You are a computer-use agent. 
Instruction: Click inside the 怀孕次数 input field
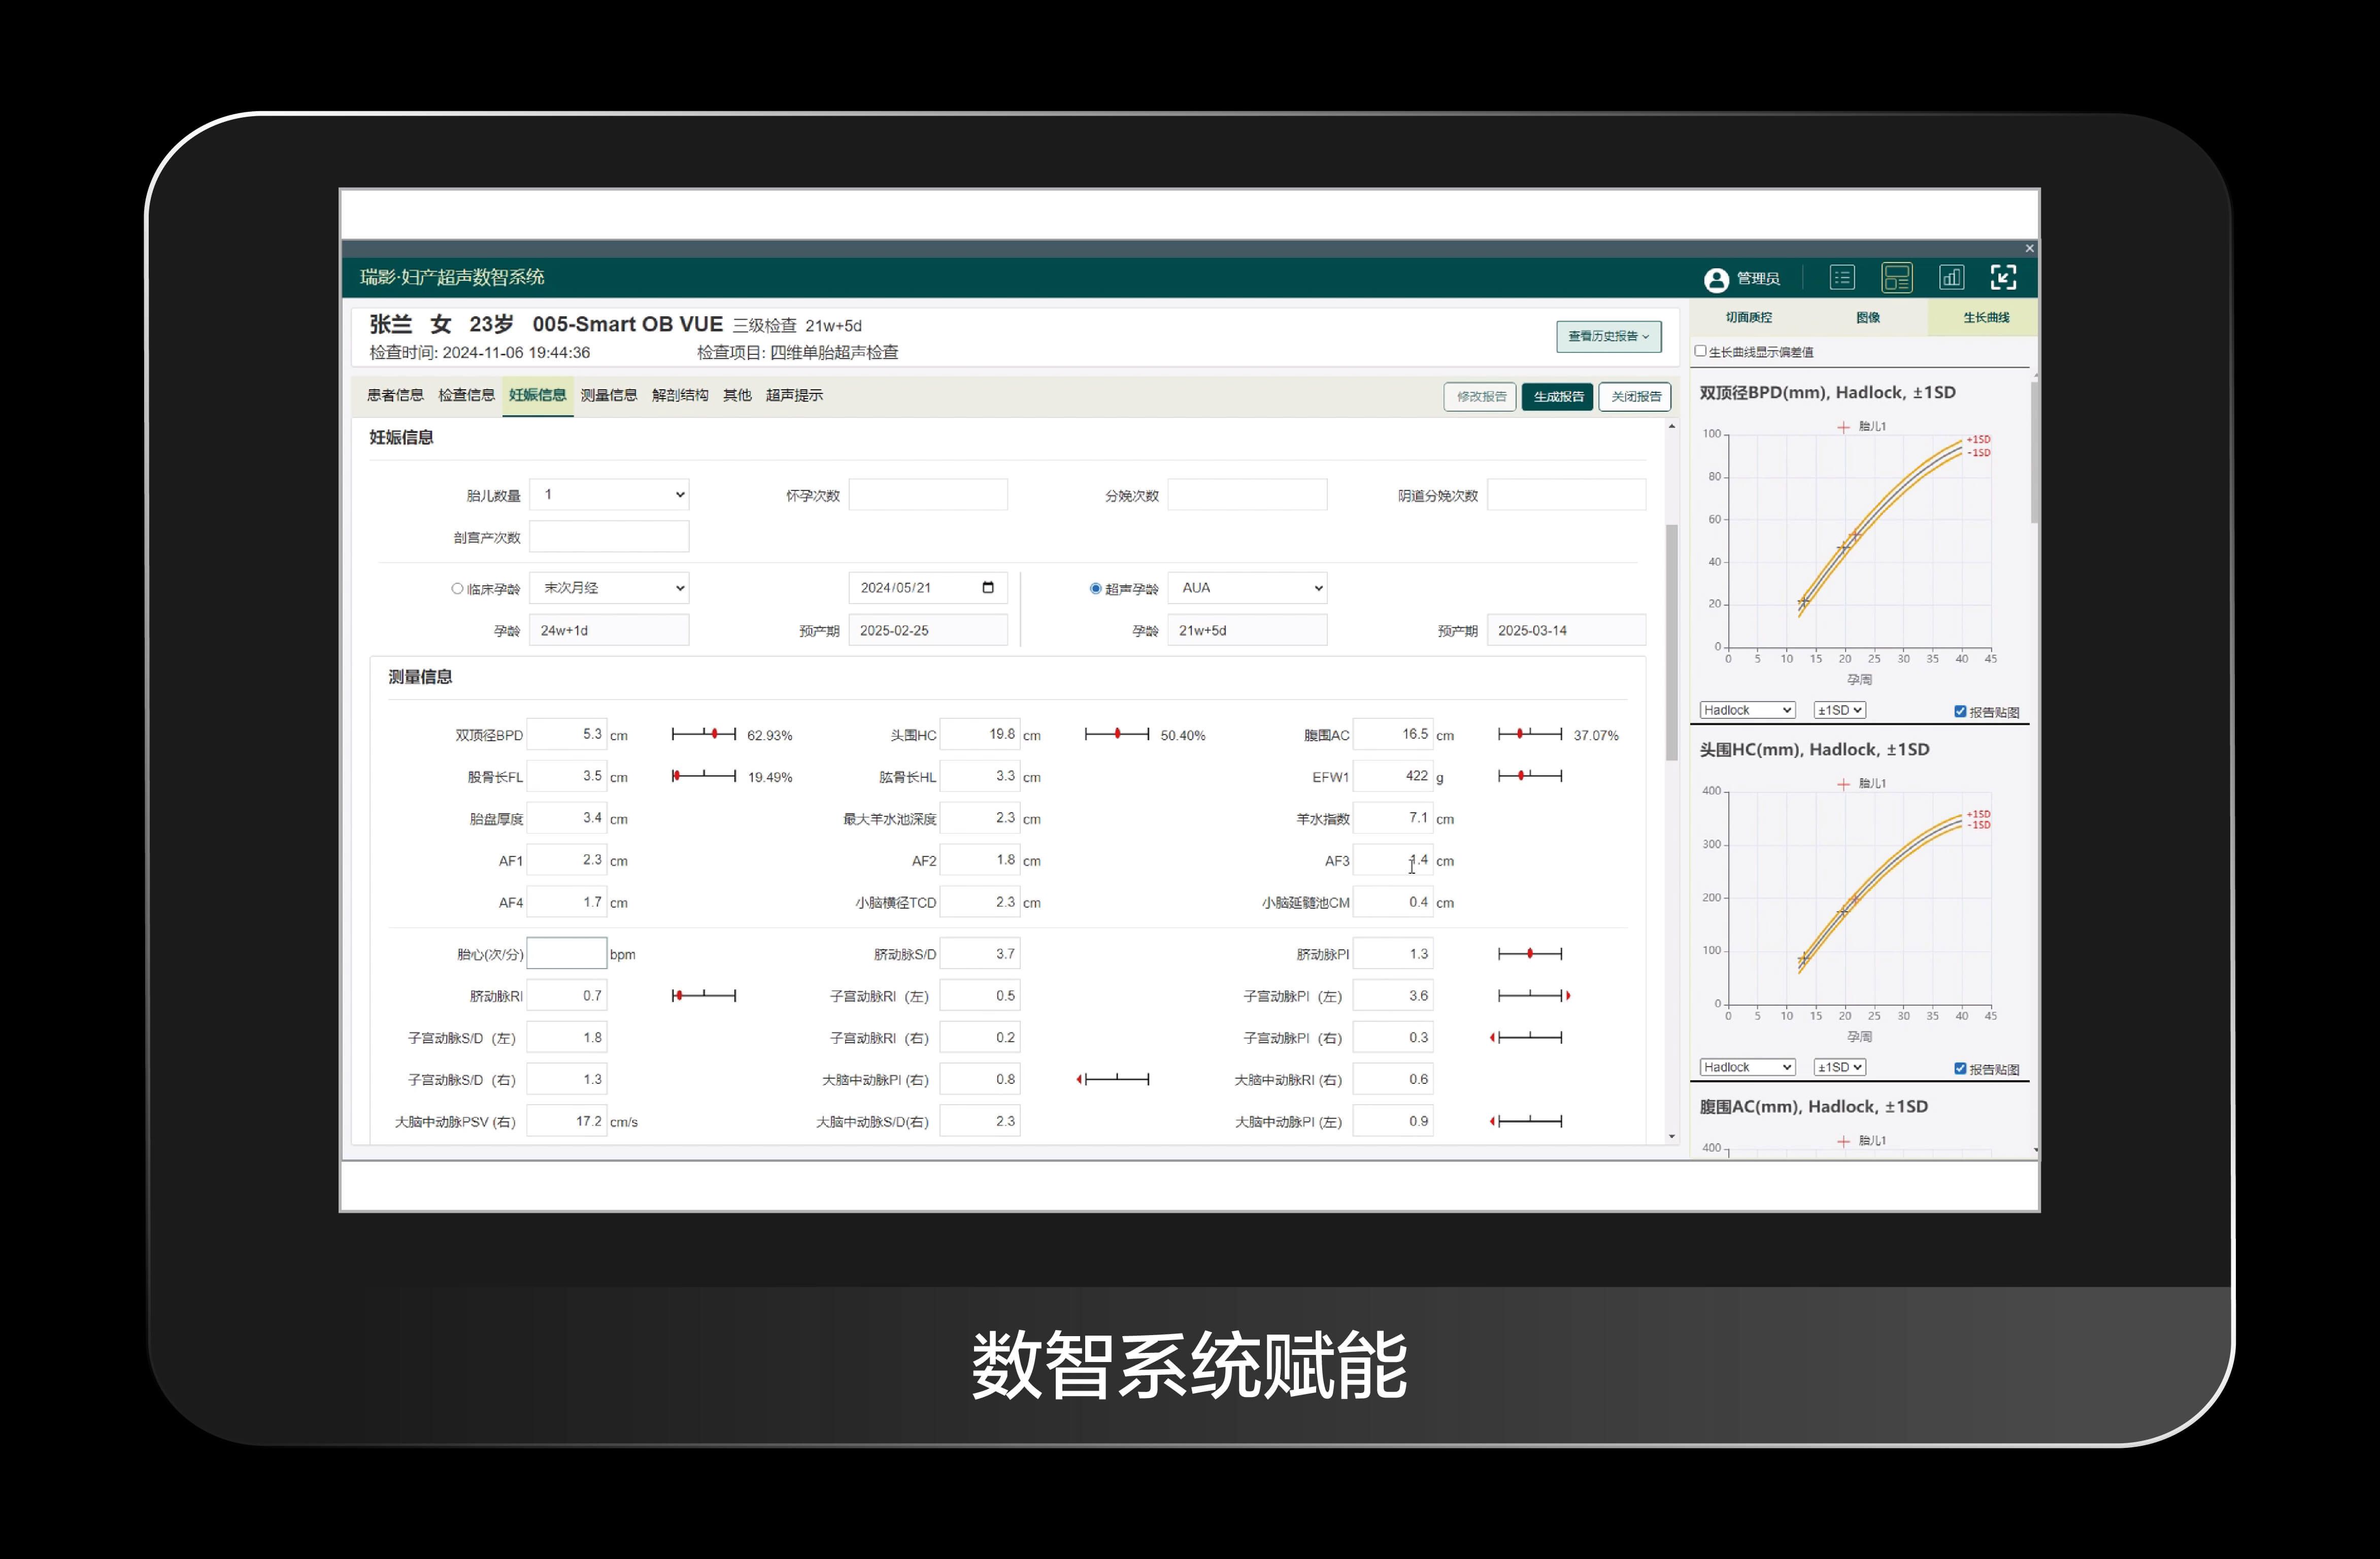point(927,493)
